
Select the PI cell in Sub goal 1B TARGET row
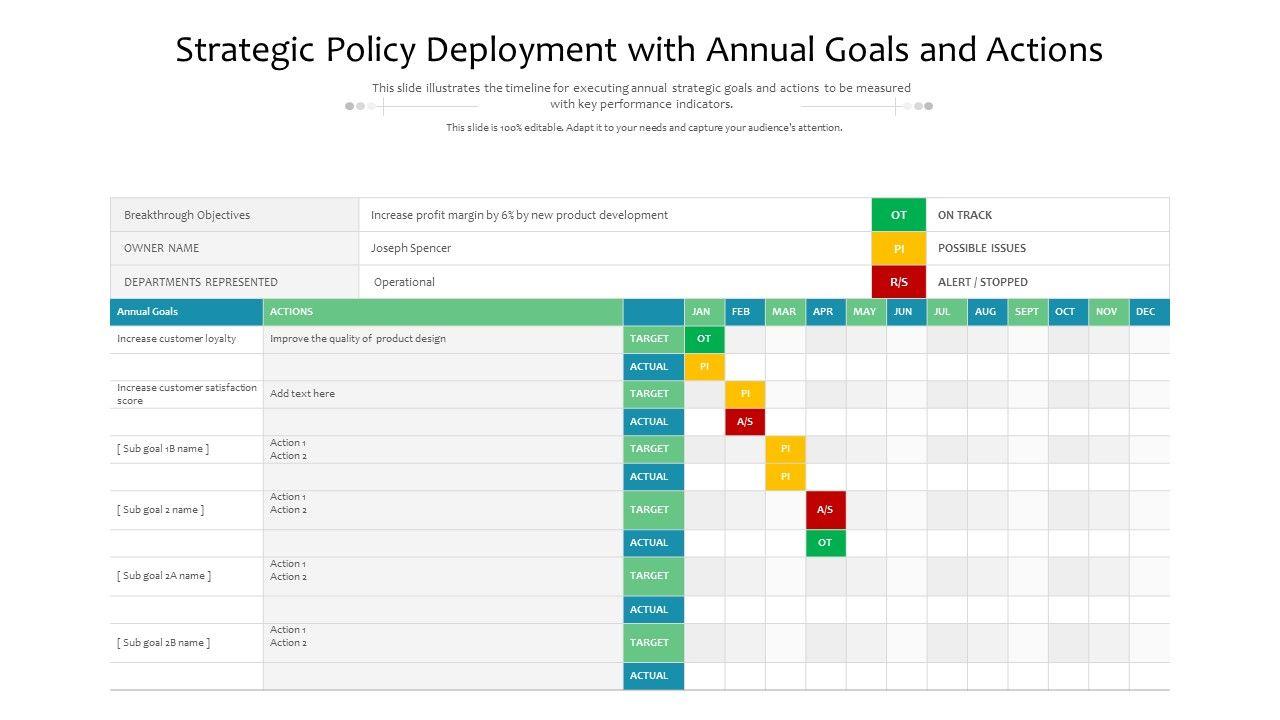tap(785, 449)
